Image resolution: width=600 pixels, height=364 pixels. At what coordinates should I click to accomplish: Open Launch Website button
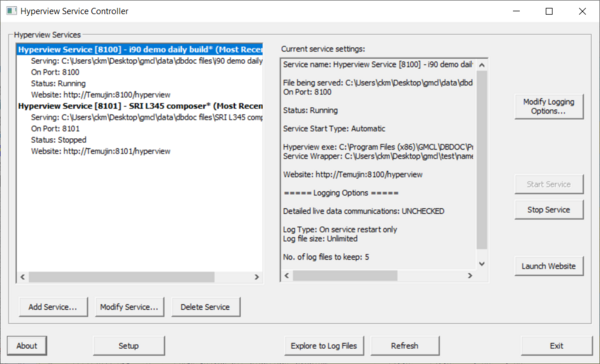tap(549, 266)
